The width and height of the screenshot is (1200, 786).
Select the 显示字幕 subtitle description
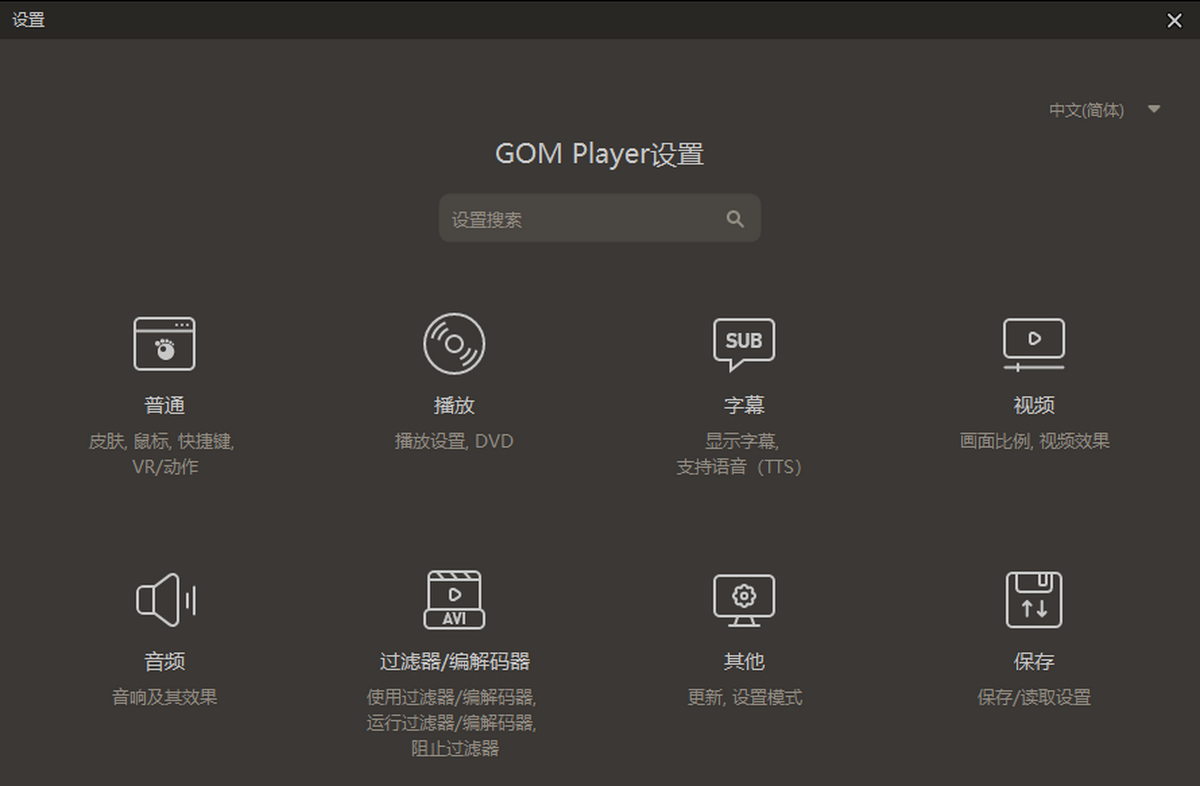pos(743,440)
